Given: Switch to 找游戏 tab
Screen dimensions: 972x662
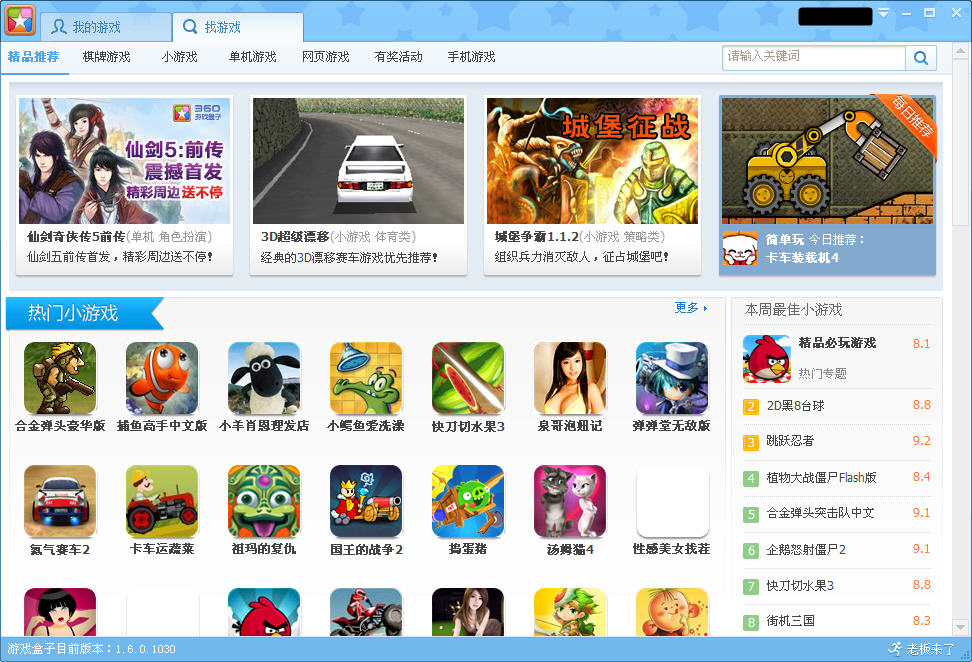Looking at the screenshot, I should [x=238, y=27].
